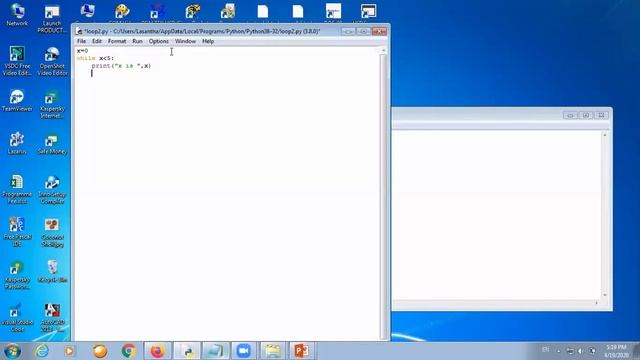The image size is (640, 360).
Task: Select the Coconut desktop icon
Action: pyautogui.click(x=52, y=233)
